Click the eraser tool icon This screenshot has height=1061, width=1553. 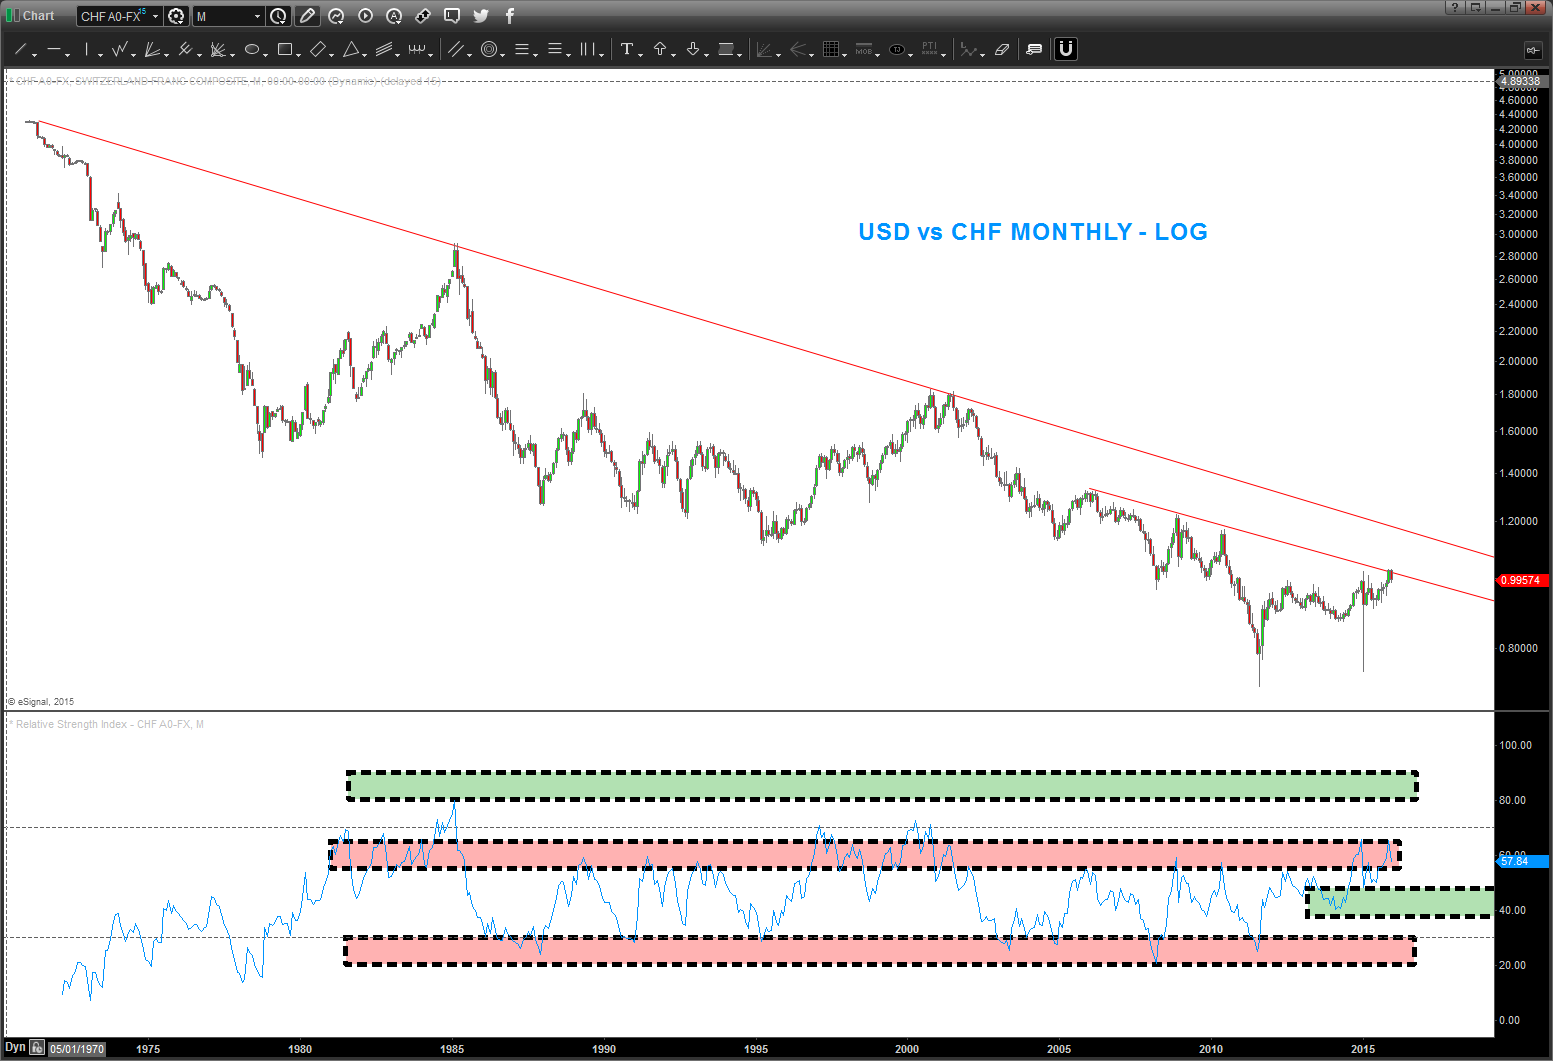(x=1002, y=49)
